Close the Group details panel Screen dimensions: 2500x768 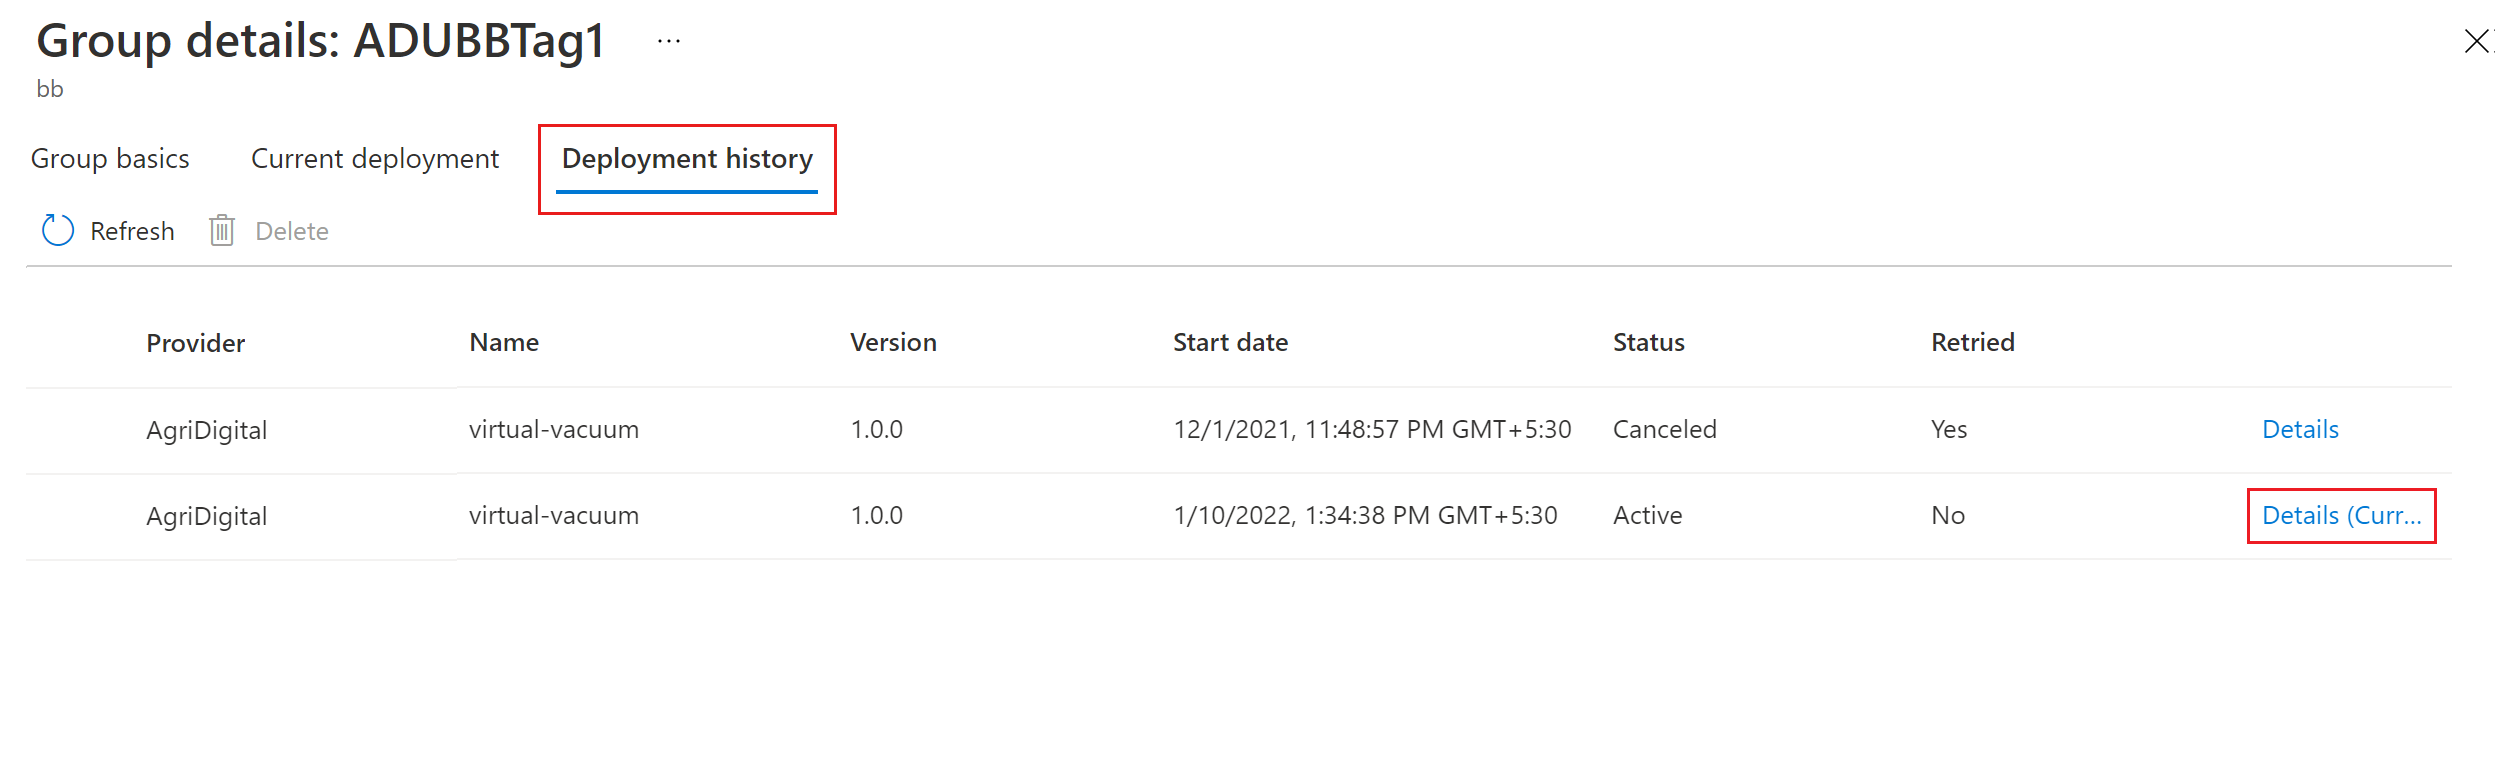(x=2476, y=41)
